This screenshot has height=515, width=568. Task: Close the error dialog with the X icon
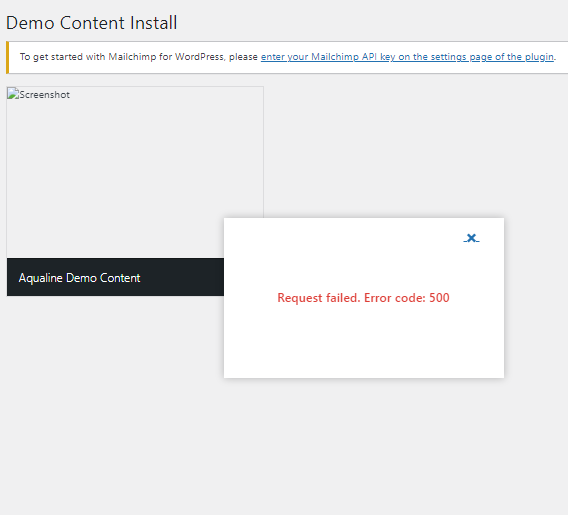point(471,238)
